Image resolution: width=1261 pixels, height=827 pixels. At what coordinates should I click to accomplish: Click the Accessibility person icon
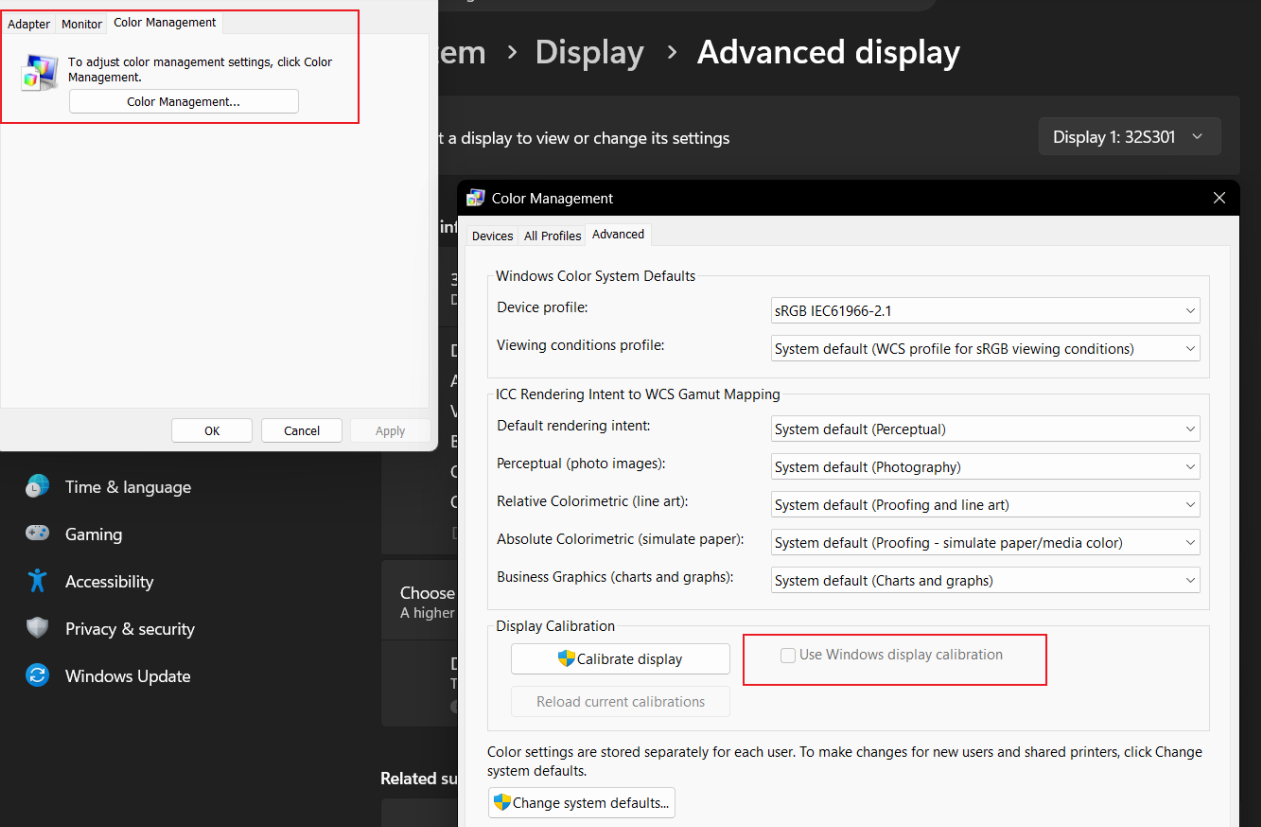(x=38, y=581)
